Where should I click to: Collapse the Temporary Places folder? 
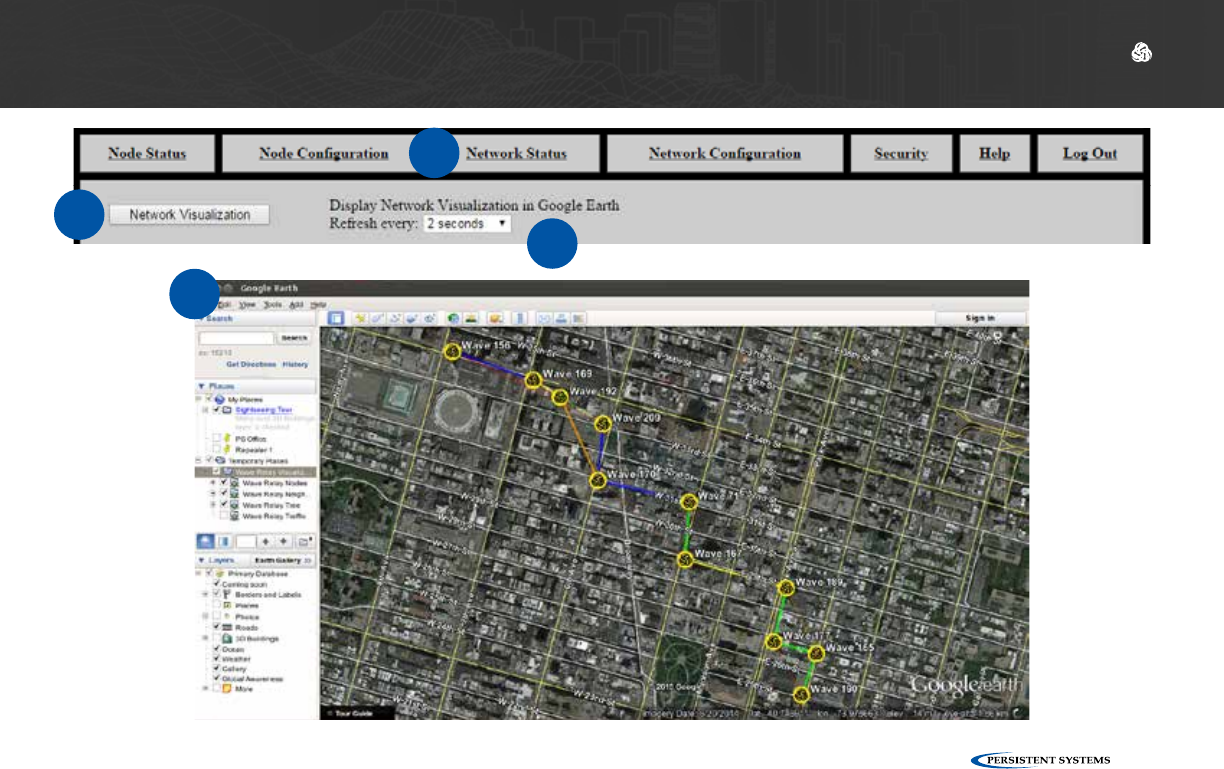click(x=198, y=460)
